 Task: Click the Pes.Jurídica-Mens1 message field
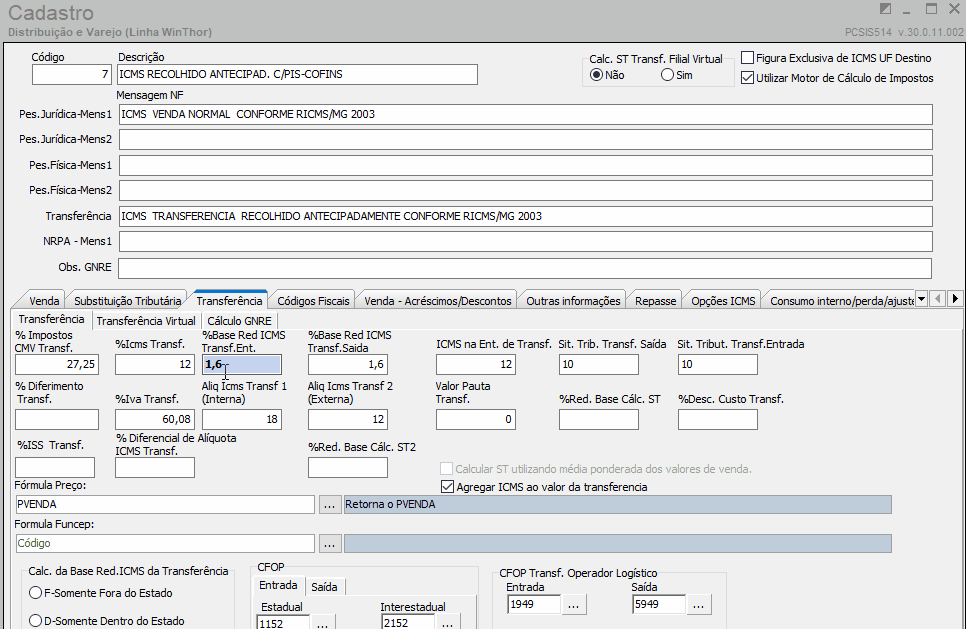pyautogui.click(x=526, y=114)
